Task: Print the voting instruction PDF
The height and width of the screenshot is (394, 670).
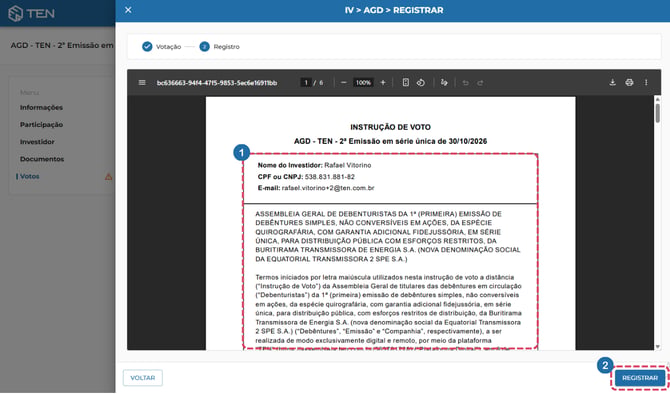Action: click(629, 82)
